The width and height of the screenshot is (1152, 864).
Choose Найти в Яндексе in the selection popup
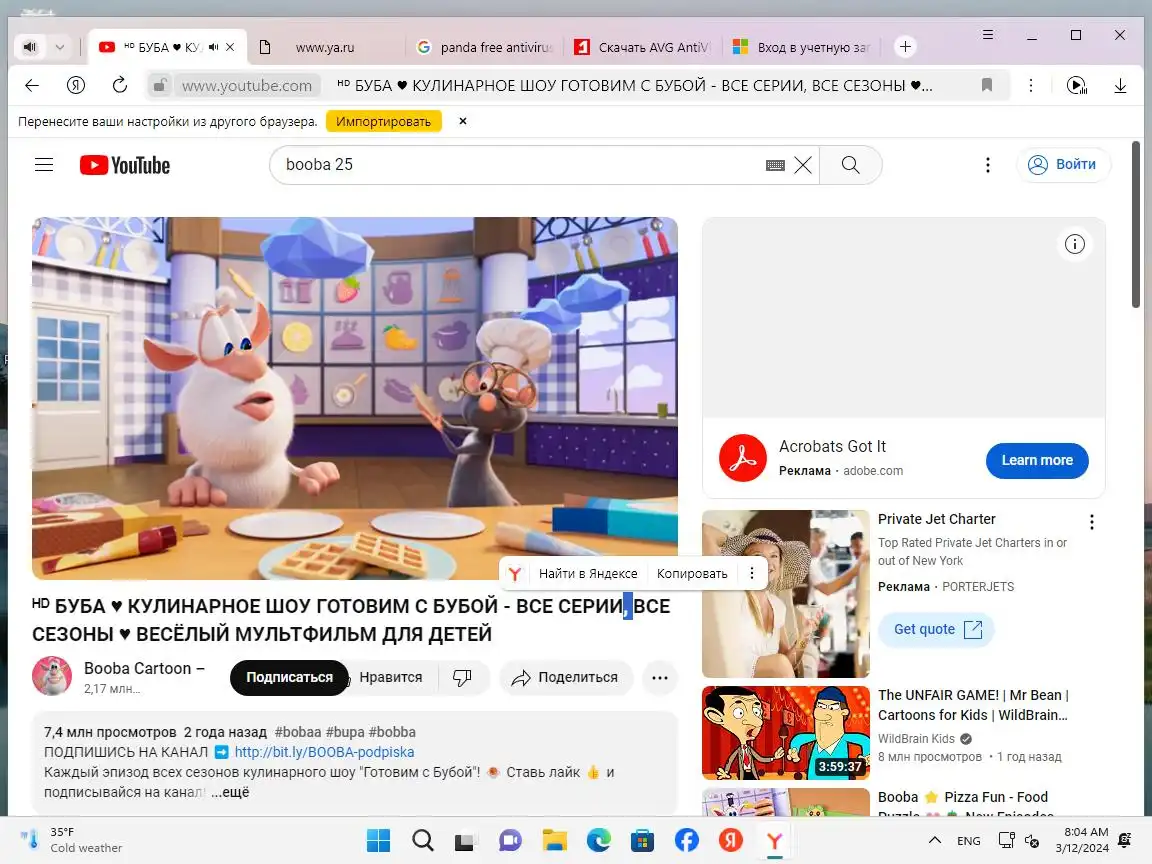(588, 574)
